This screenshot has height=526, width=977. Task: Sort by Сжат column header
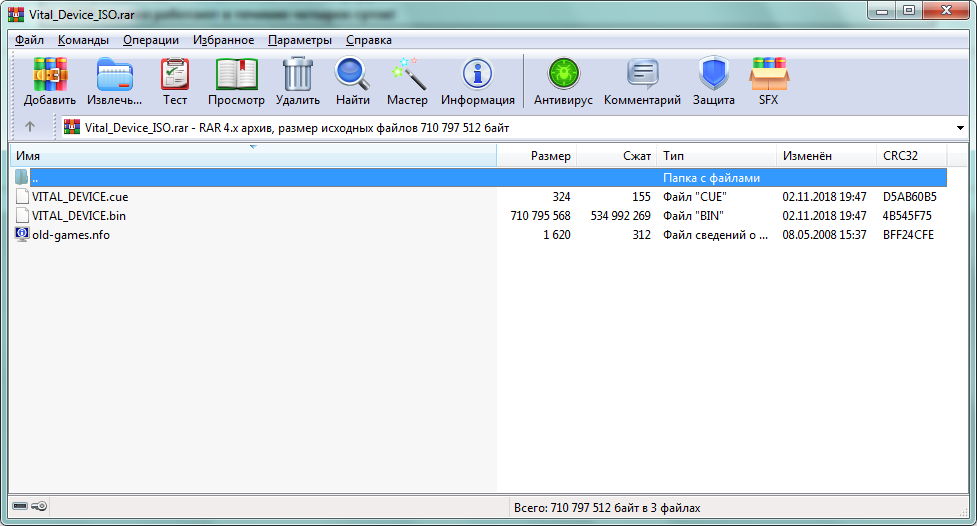point(617,156)
